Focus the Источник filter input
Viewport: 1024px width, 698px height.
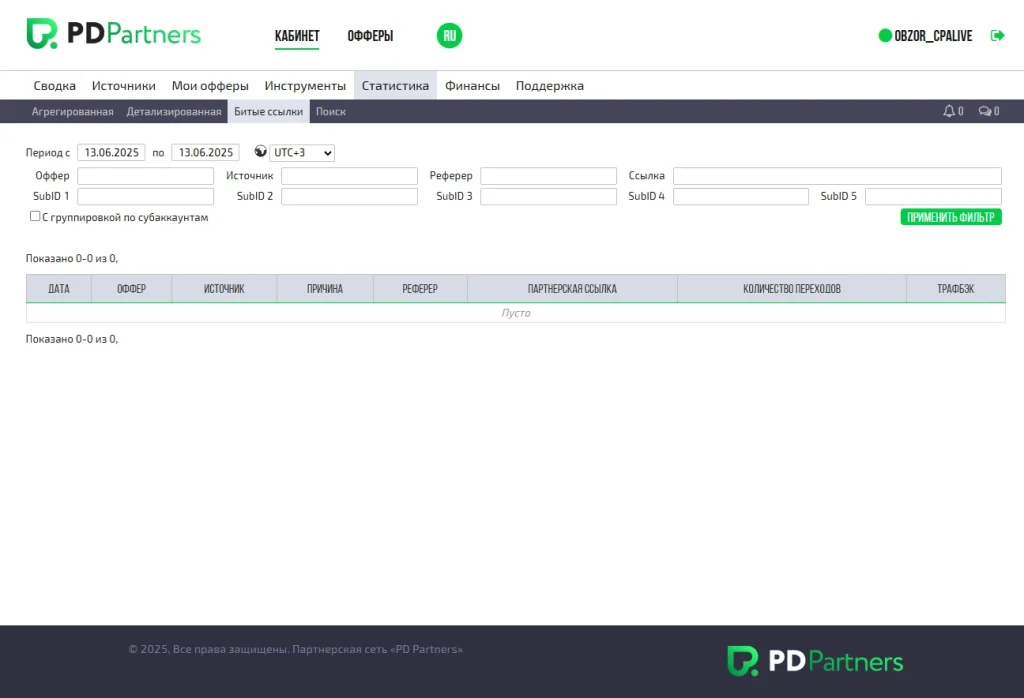click(349, 176)
